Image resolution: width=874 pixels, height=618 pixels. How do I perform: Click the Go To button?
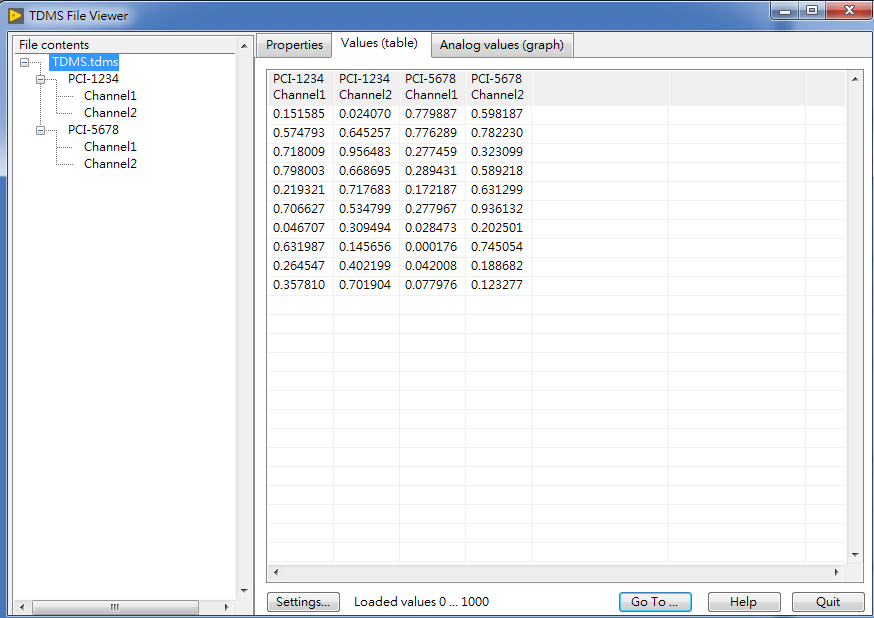tap(655, 601)
